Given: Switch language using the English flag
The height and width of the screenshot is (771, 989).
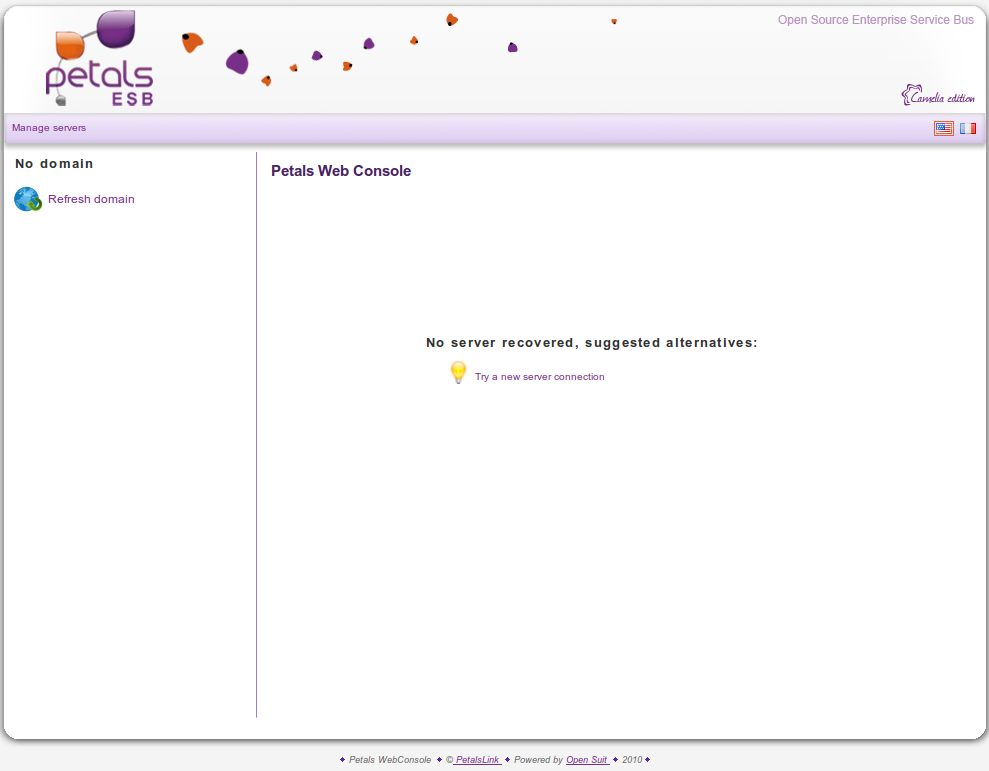Looking at the screenshot, I should coord(943,128).
